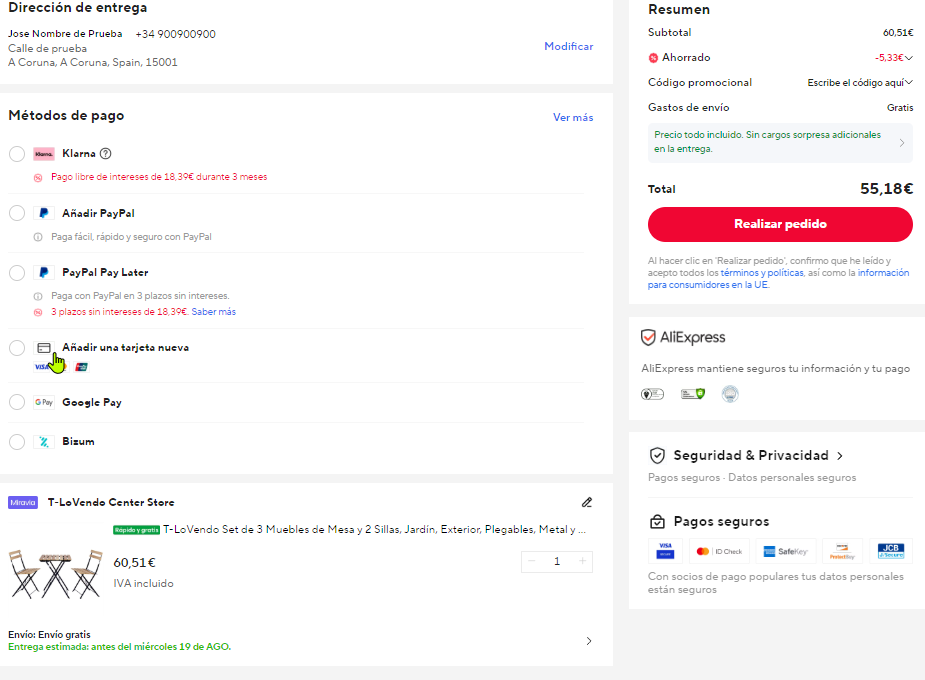The width and height of the screenshot is (925, 680).
Task: Click the Visa Secure payment logo
Action: click(x=665, y=551)
